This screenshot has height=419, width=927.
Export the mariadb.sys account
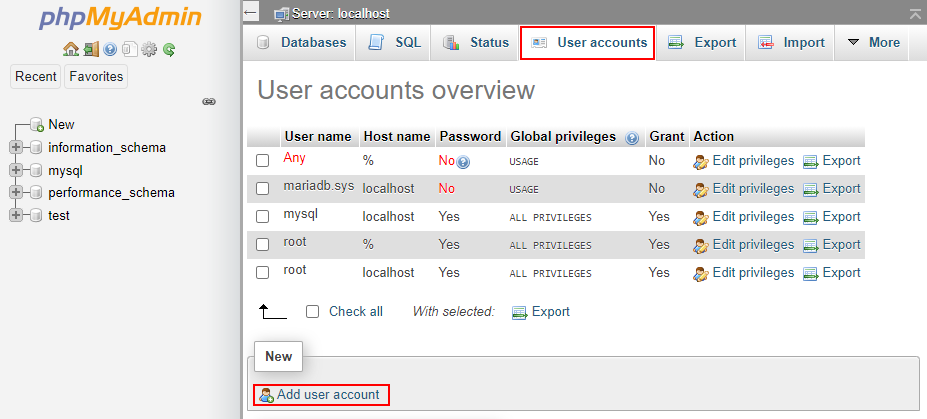(x=832, y=189)
